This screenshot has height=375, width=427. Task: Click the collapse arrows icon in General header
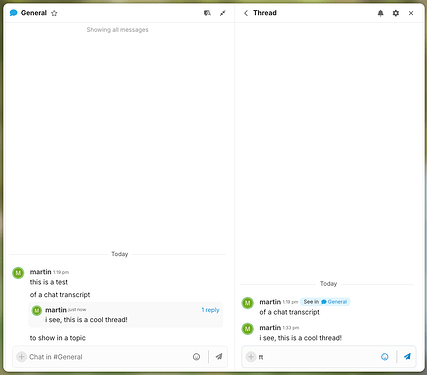[x=223, y=13]
